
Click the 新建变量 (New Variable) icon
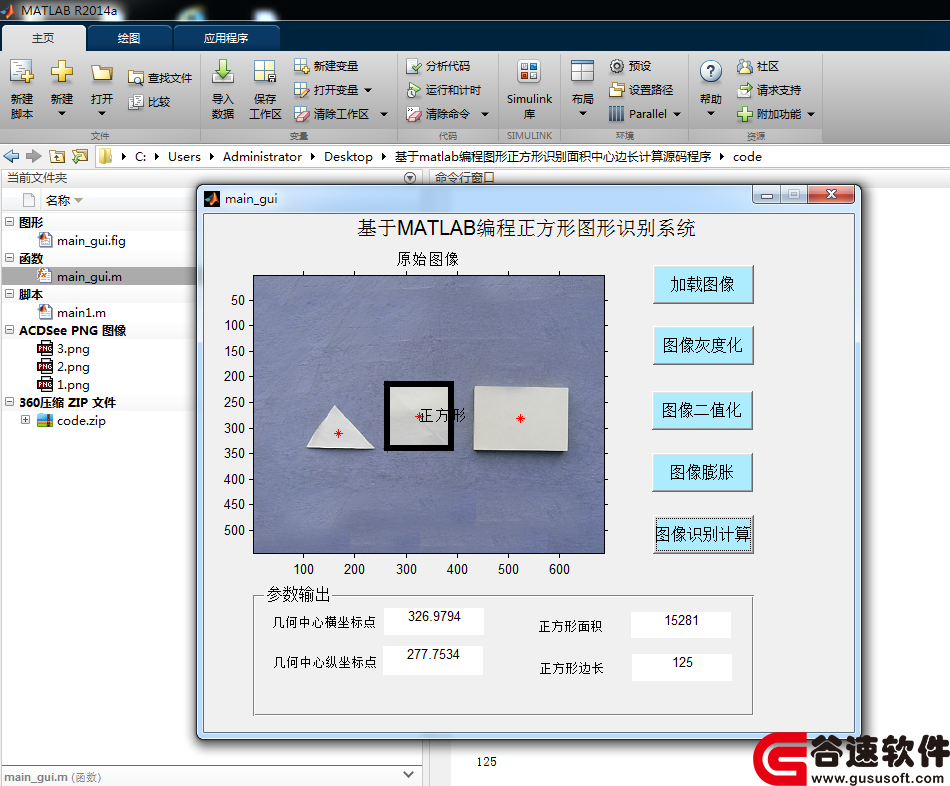[301, 65]
